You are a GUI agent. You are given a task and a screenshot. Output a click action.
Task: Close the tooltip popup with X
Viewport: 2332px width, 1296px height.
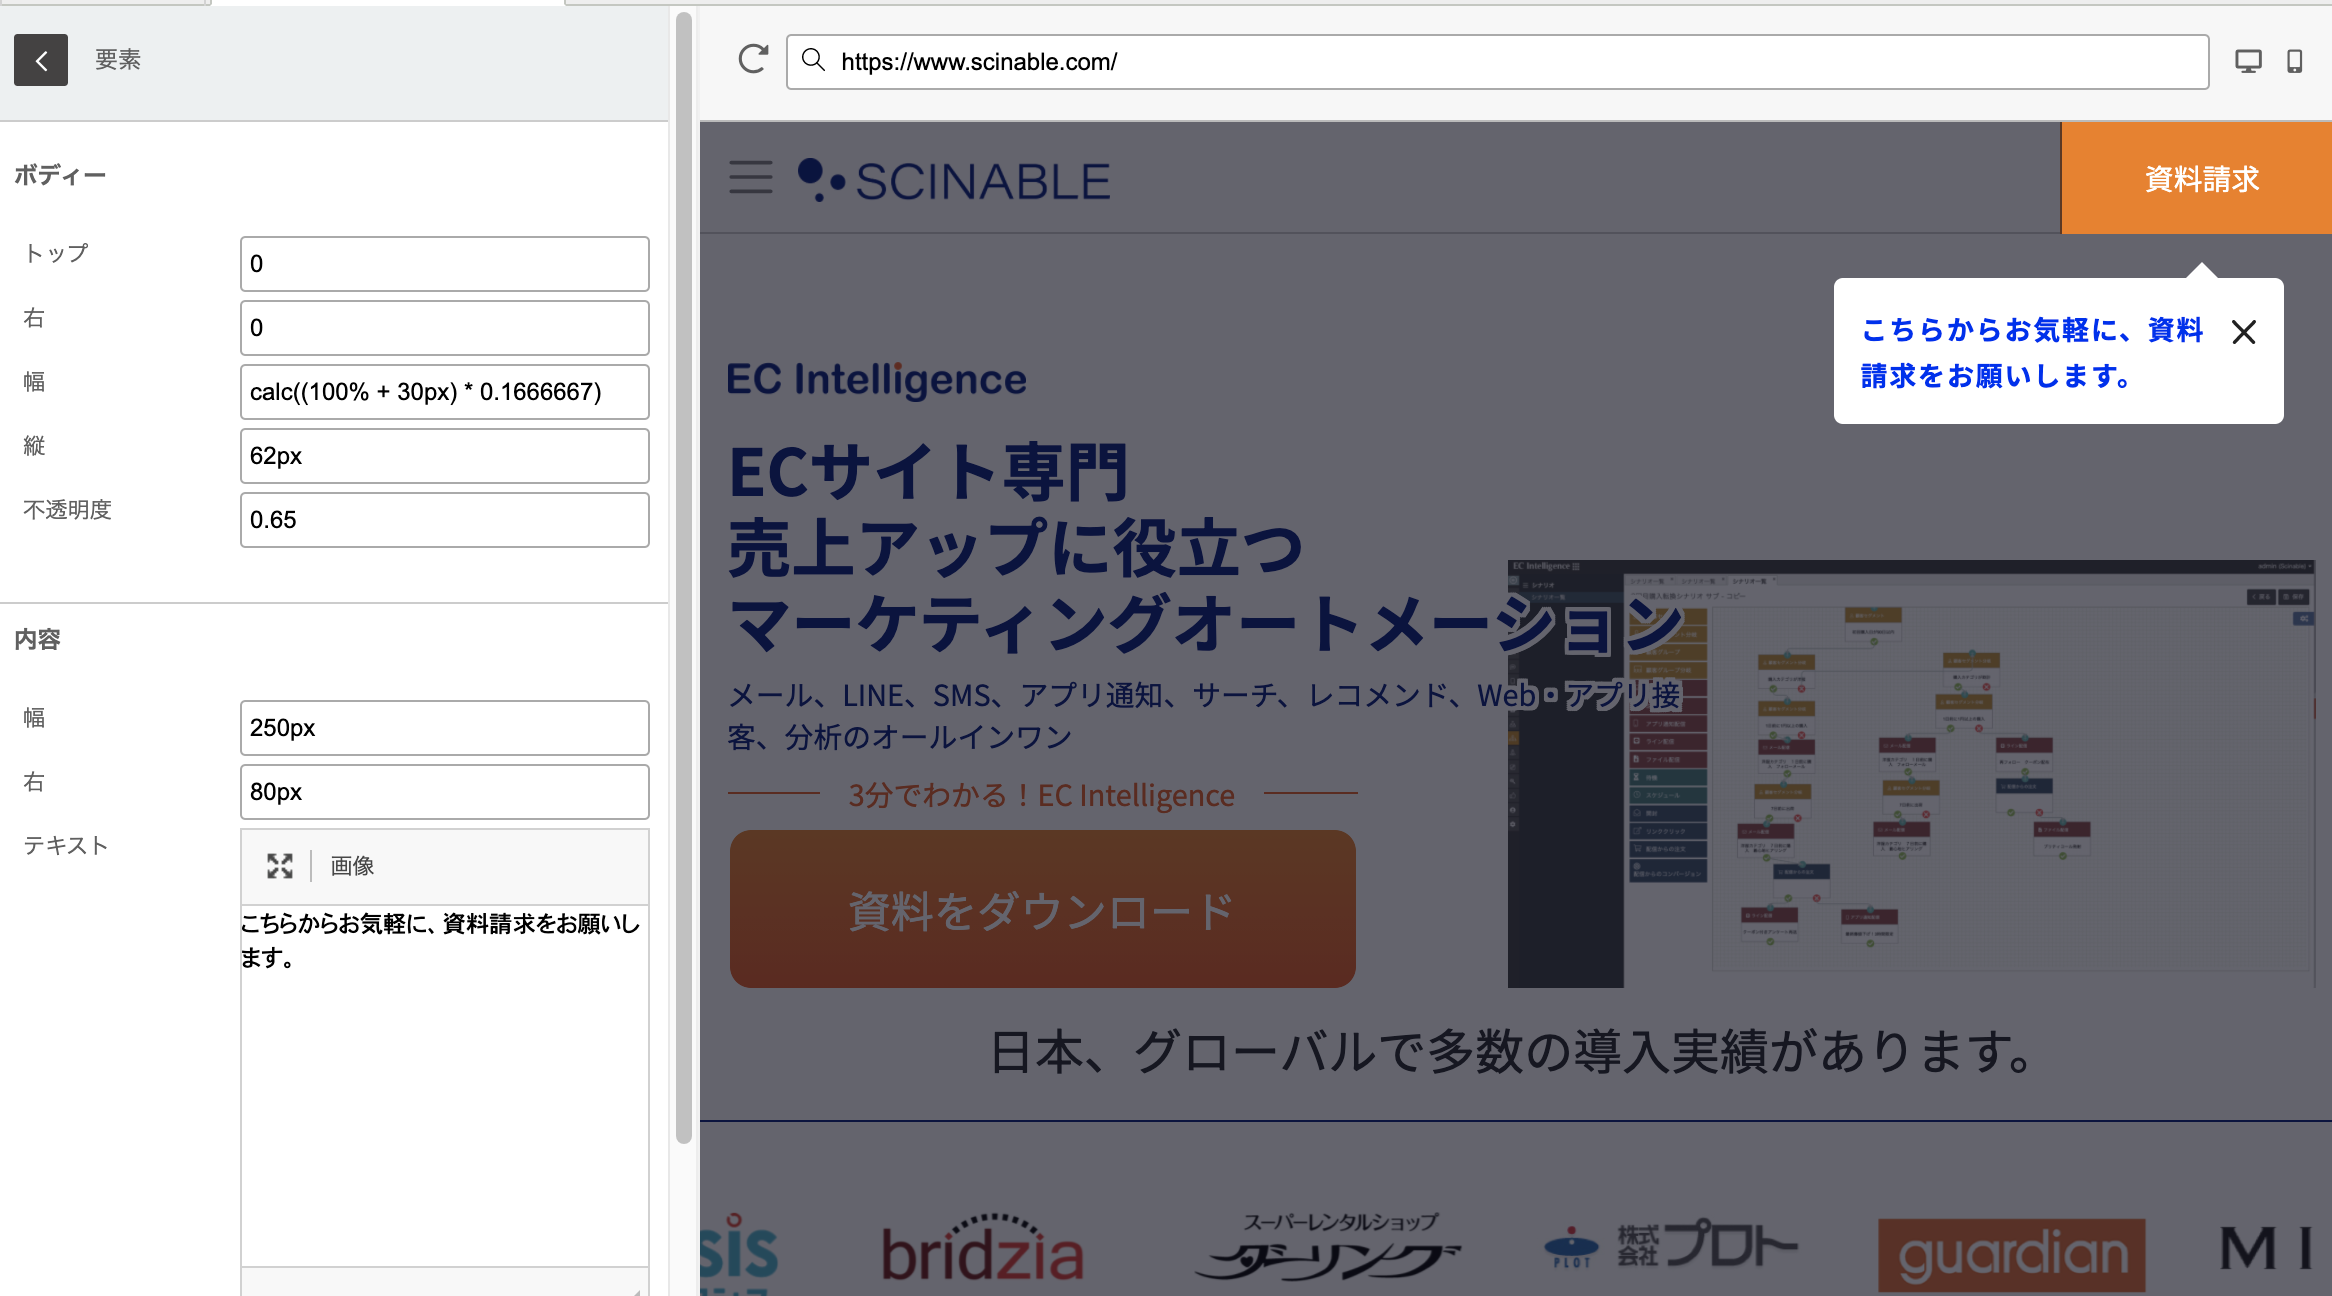point(2244,332)
